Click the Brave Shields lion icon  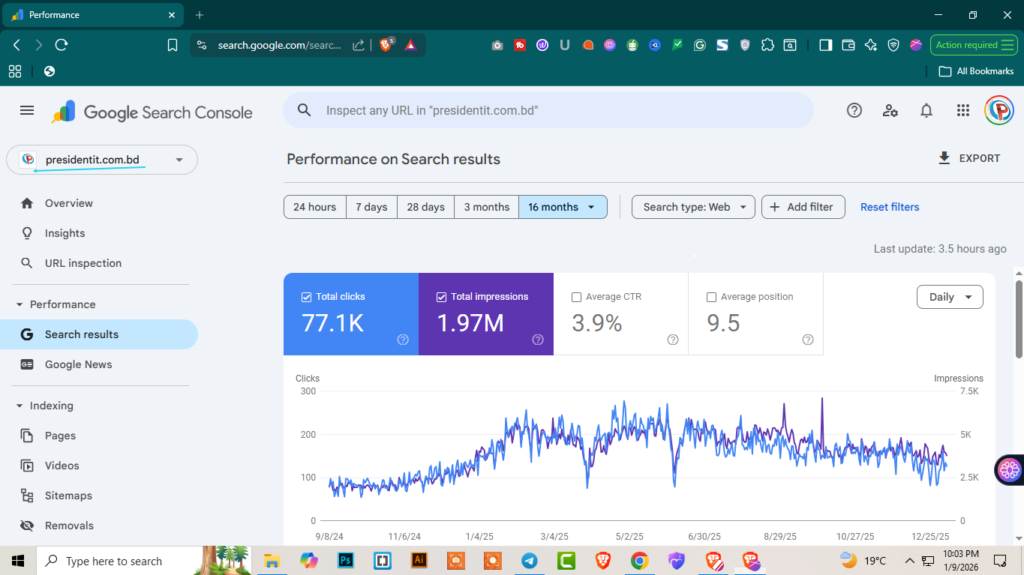386,44
